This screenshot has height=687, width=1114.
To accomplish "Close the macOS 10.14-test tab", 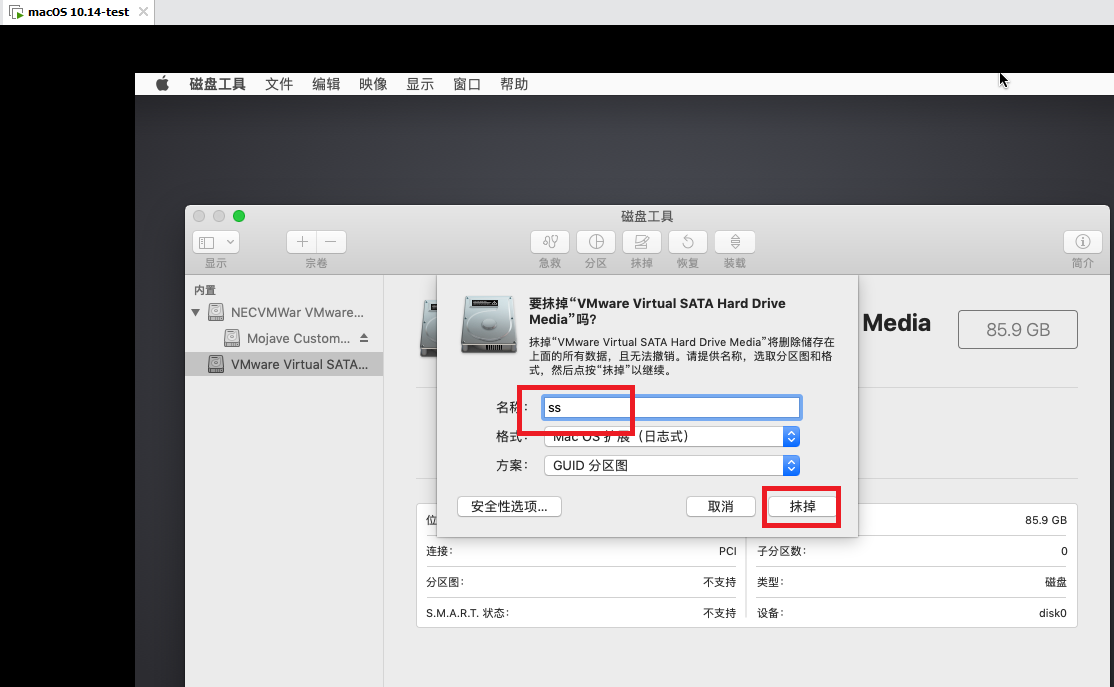I will coord(144,12).
